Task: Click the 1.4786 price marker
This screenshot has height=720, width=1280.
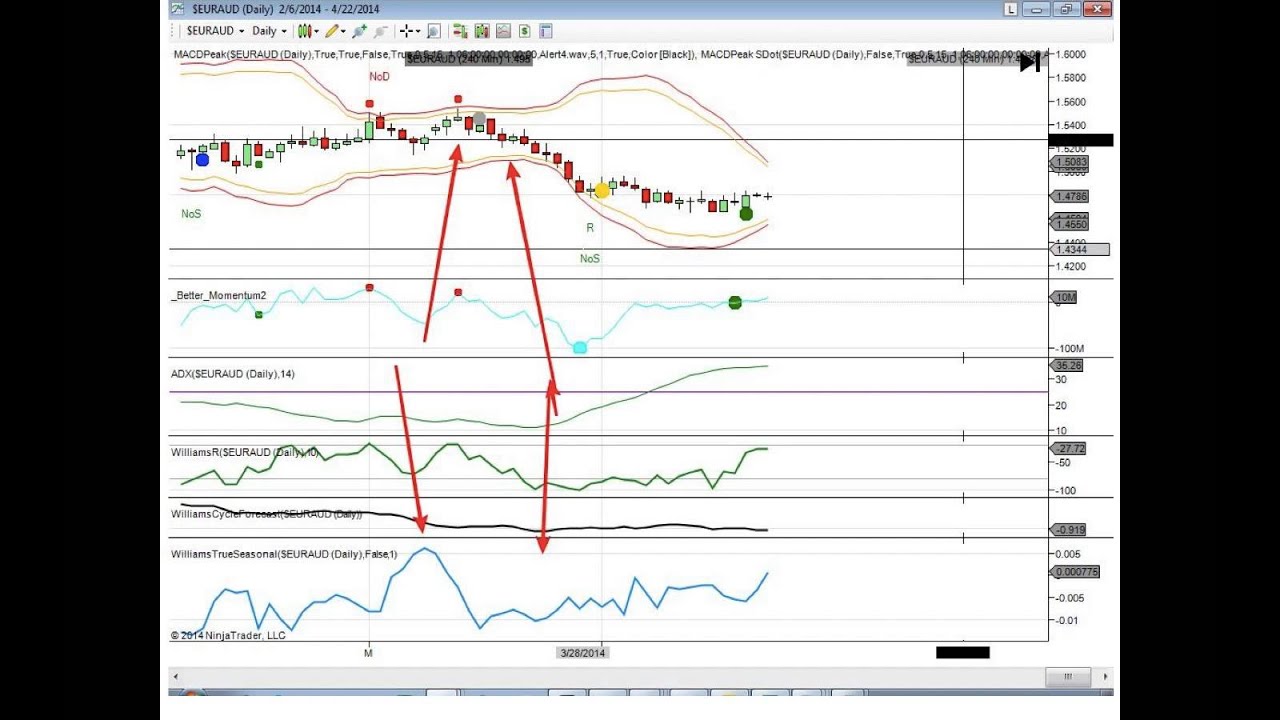Action: point(1070,197)
